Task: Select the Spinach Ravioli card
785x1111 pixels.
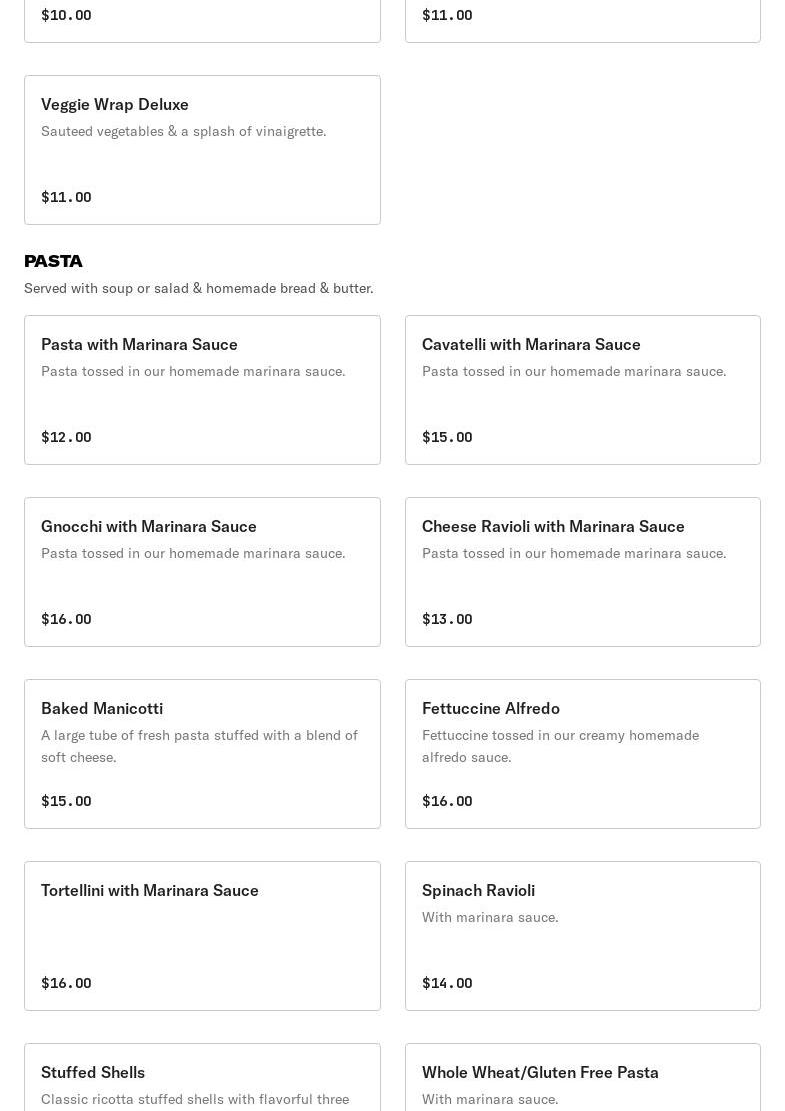Action: point(582,935)
